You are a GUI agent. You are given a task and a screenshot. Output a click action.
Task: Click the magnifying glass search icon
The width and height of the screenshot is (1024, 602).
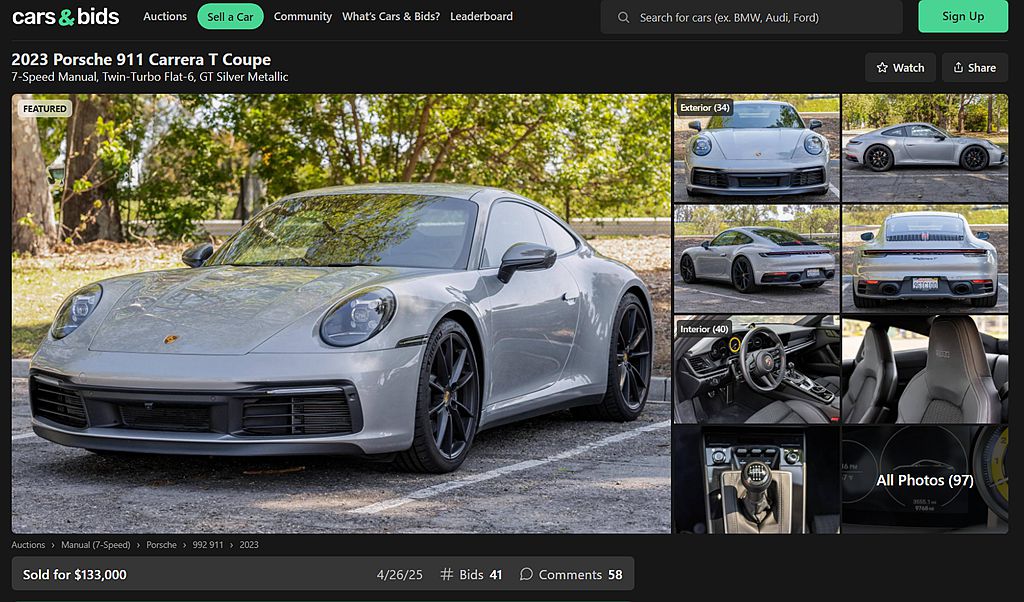(x=624, y=18)
